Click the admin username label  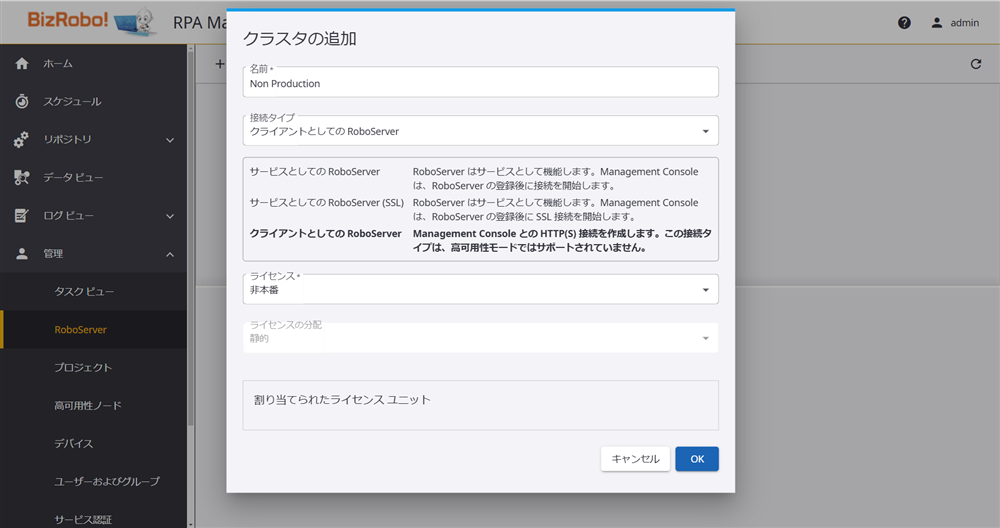[x=964, y=23]
